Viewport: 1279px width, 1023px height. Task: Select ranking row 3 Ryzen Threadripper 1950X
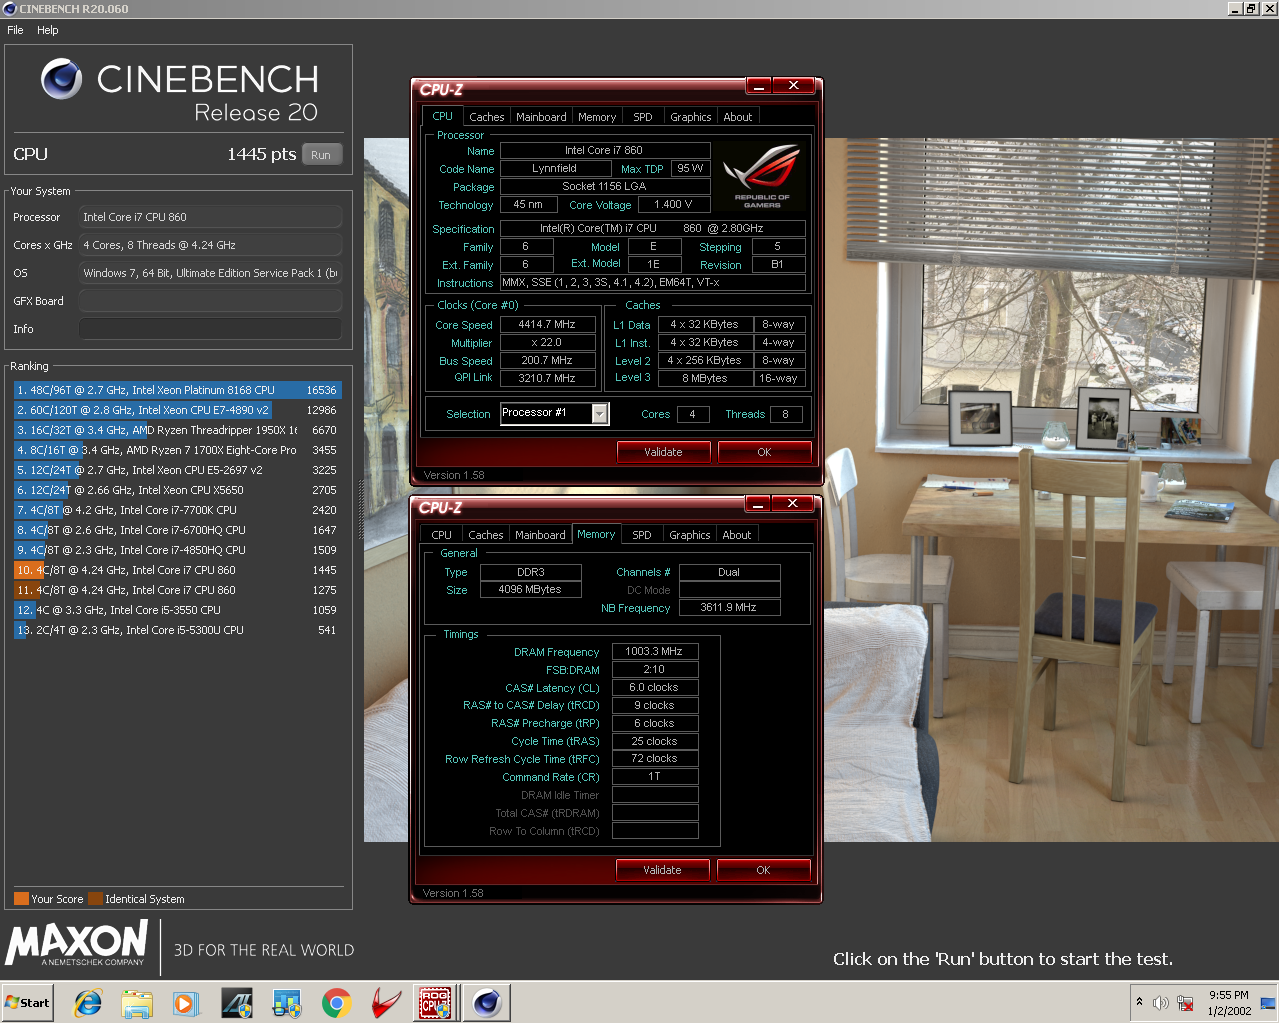177,430
